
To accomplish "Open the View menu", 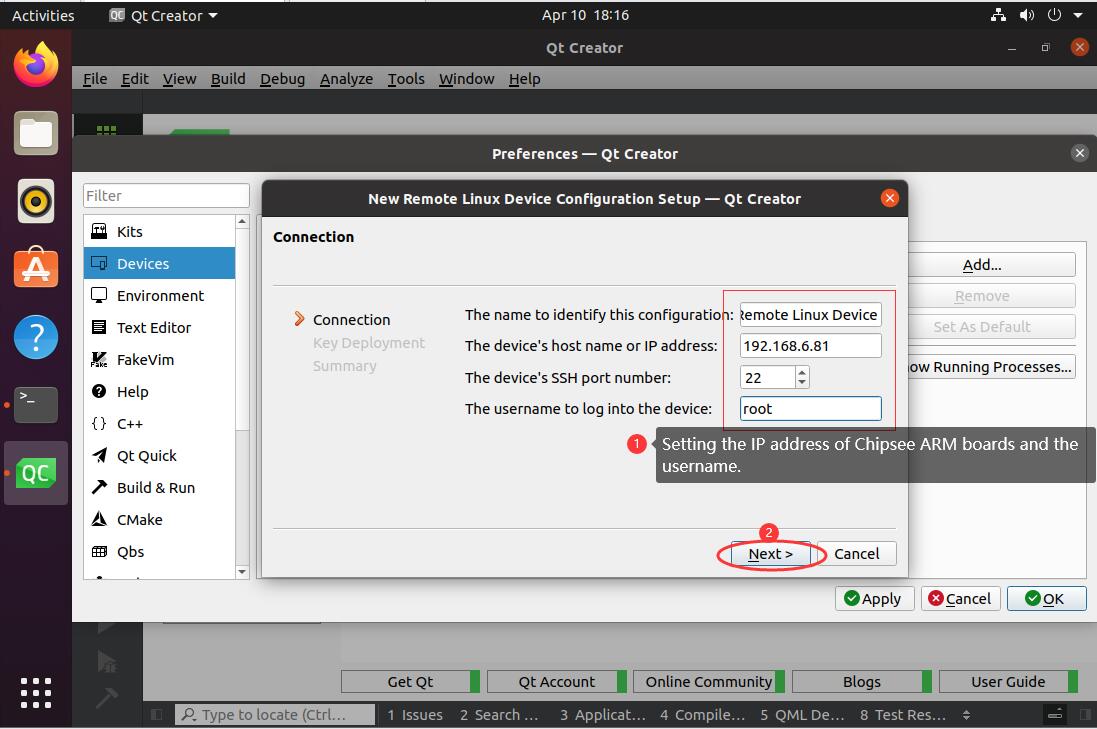I will click(x=180, y=79).
